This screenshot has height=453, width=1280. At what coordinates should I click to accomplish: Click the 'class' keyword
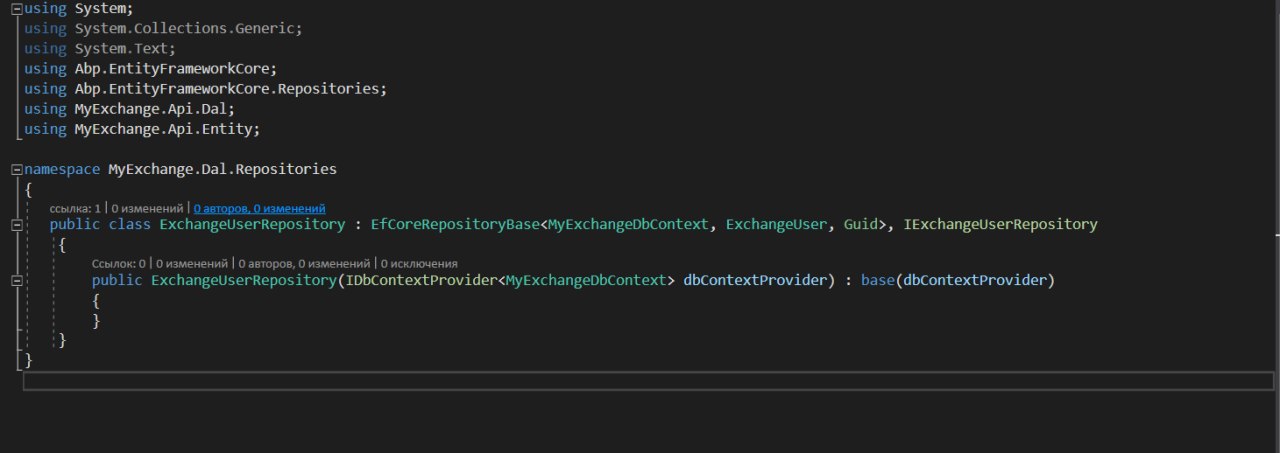click(x=129, y=225)
